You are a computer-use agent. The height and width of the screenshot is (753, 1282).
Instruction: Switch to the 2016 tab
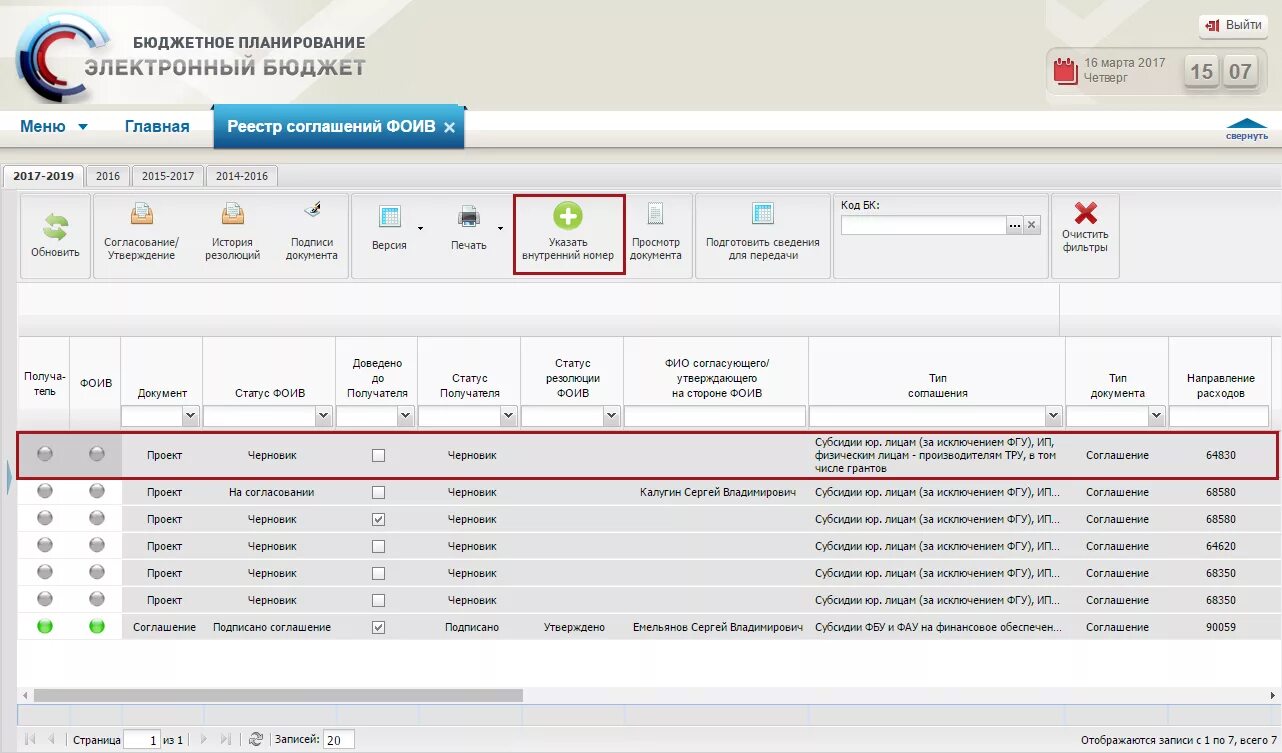click(x=108, y=176)
